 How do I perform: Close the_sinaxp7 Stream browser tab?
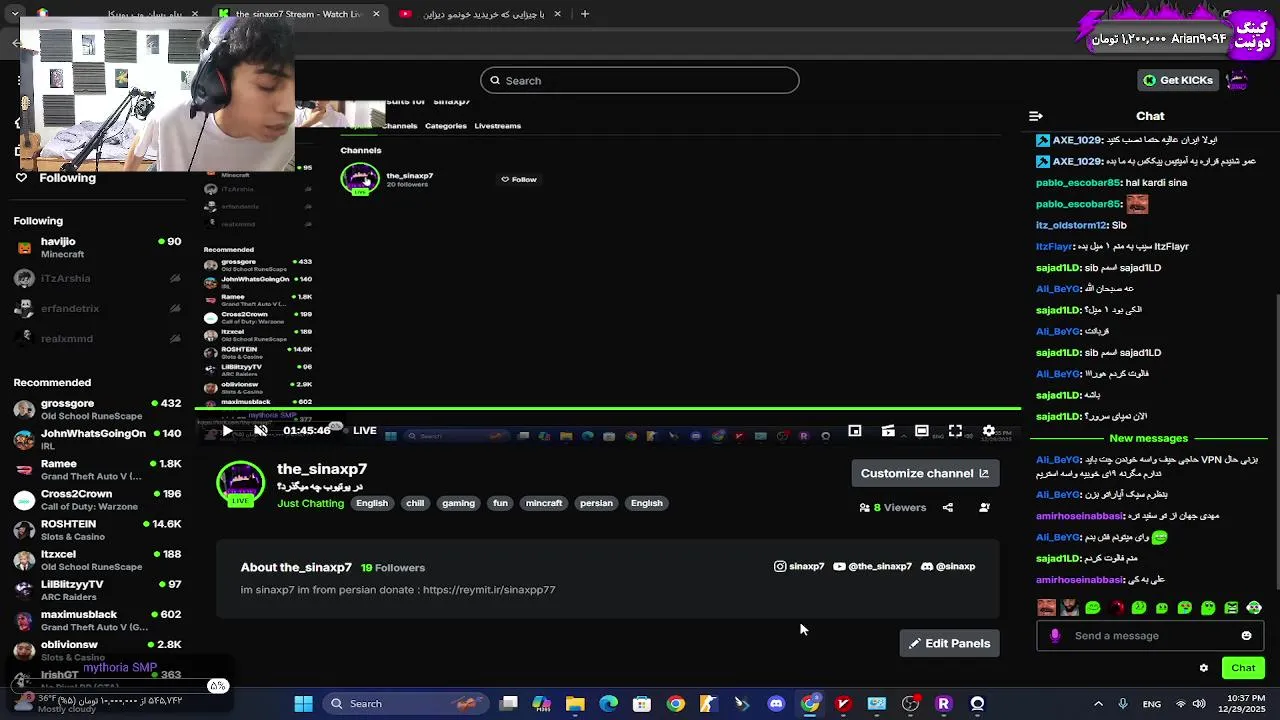click(x=376, y=14)
